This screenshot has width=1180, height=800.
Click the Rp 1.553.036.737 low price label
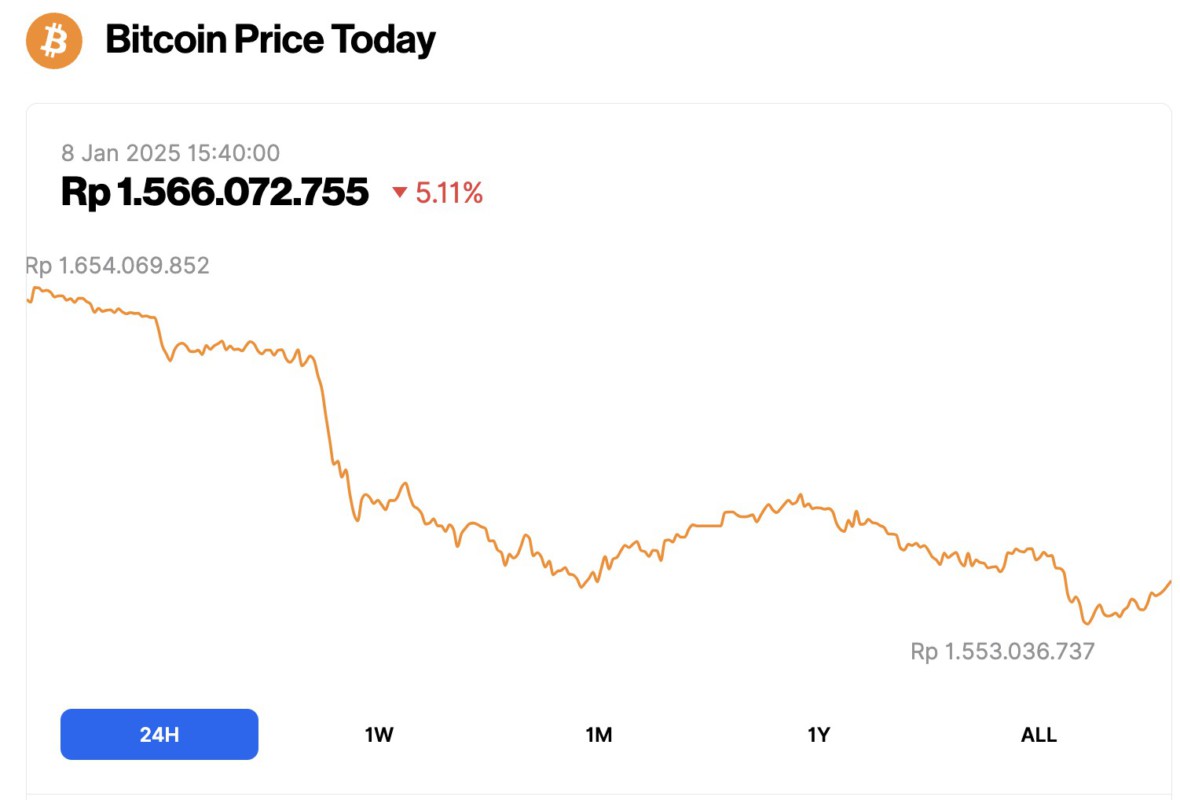pyautogui.click(x=1001, y=650)
